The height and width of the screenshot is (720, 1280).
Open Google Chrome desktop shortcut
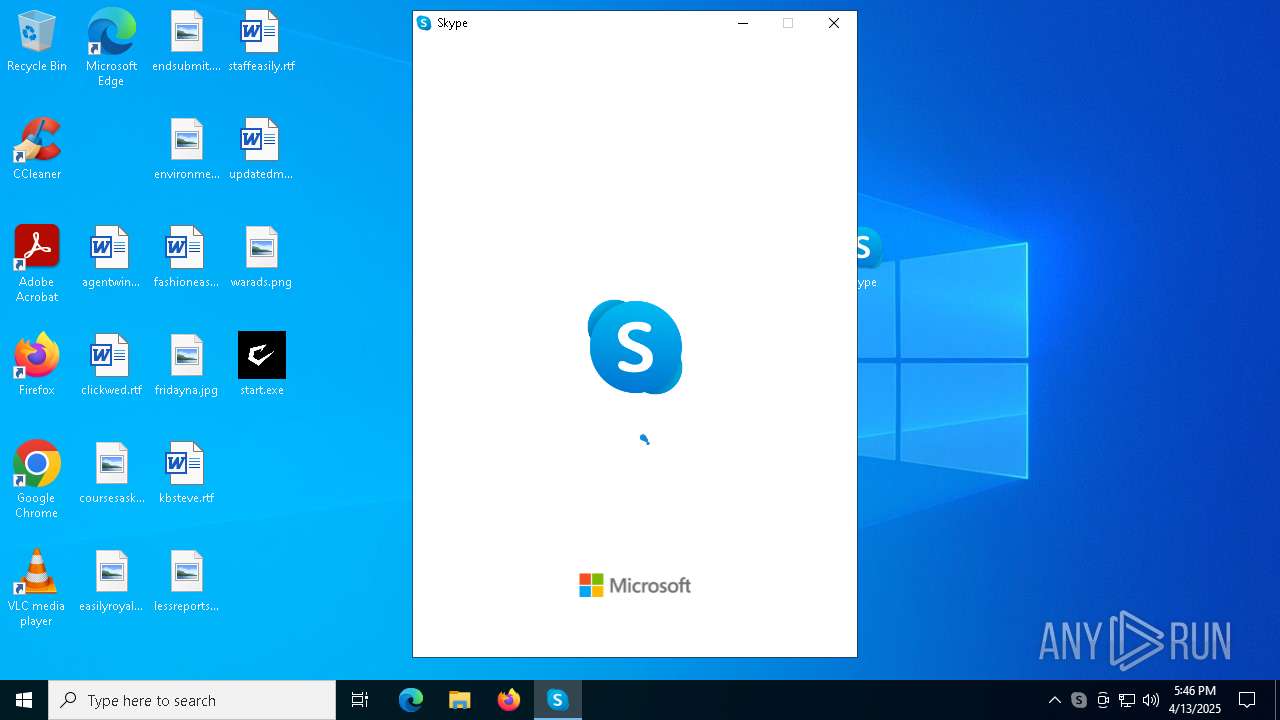pyautogui.click(x=37, y=479)
